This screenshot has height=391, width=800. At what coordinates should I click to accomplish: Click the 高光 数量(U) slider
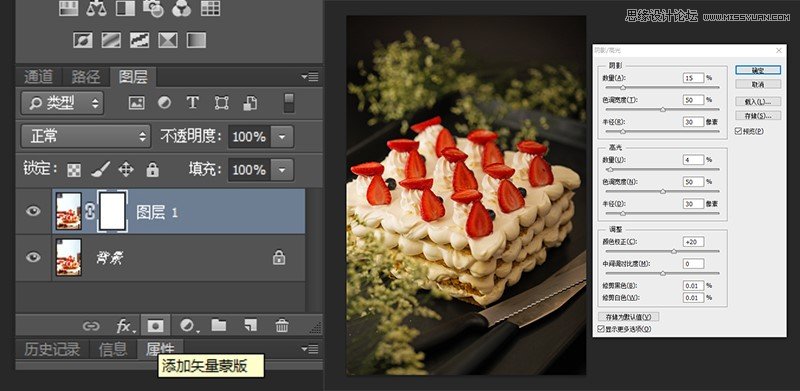point(662,169)
